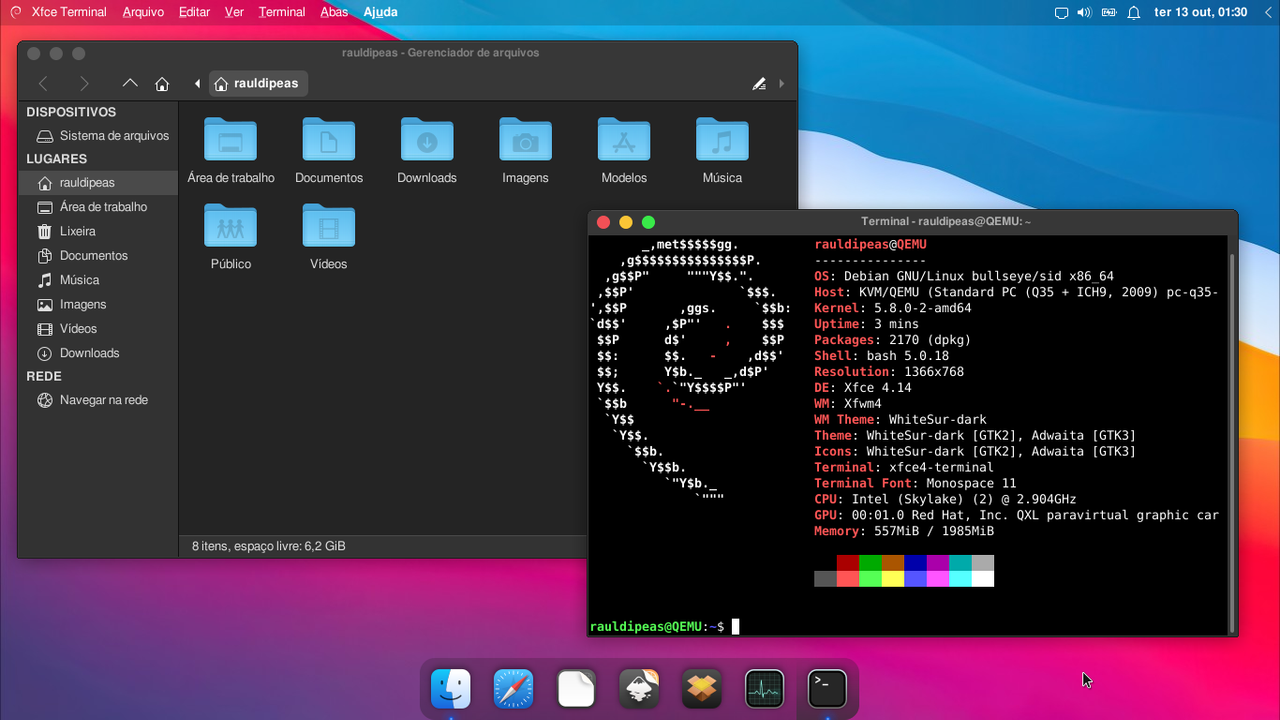The image size is (1280, 720).
Task: Open the Editar menu
Action: click(x=194, y=12)
